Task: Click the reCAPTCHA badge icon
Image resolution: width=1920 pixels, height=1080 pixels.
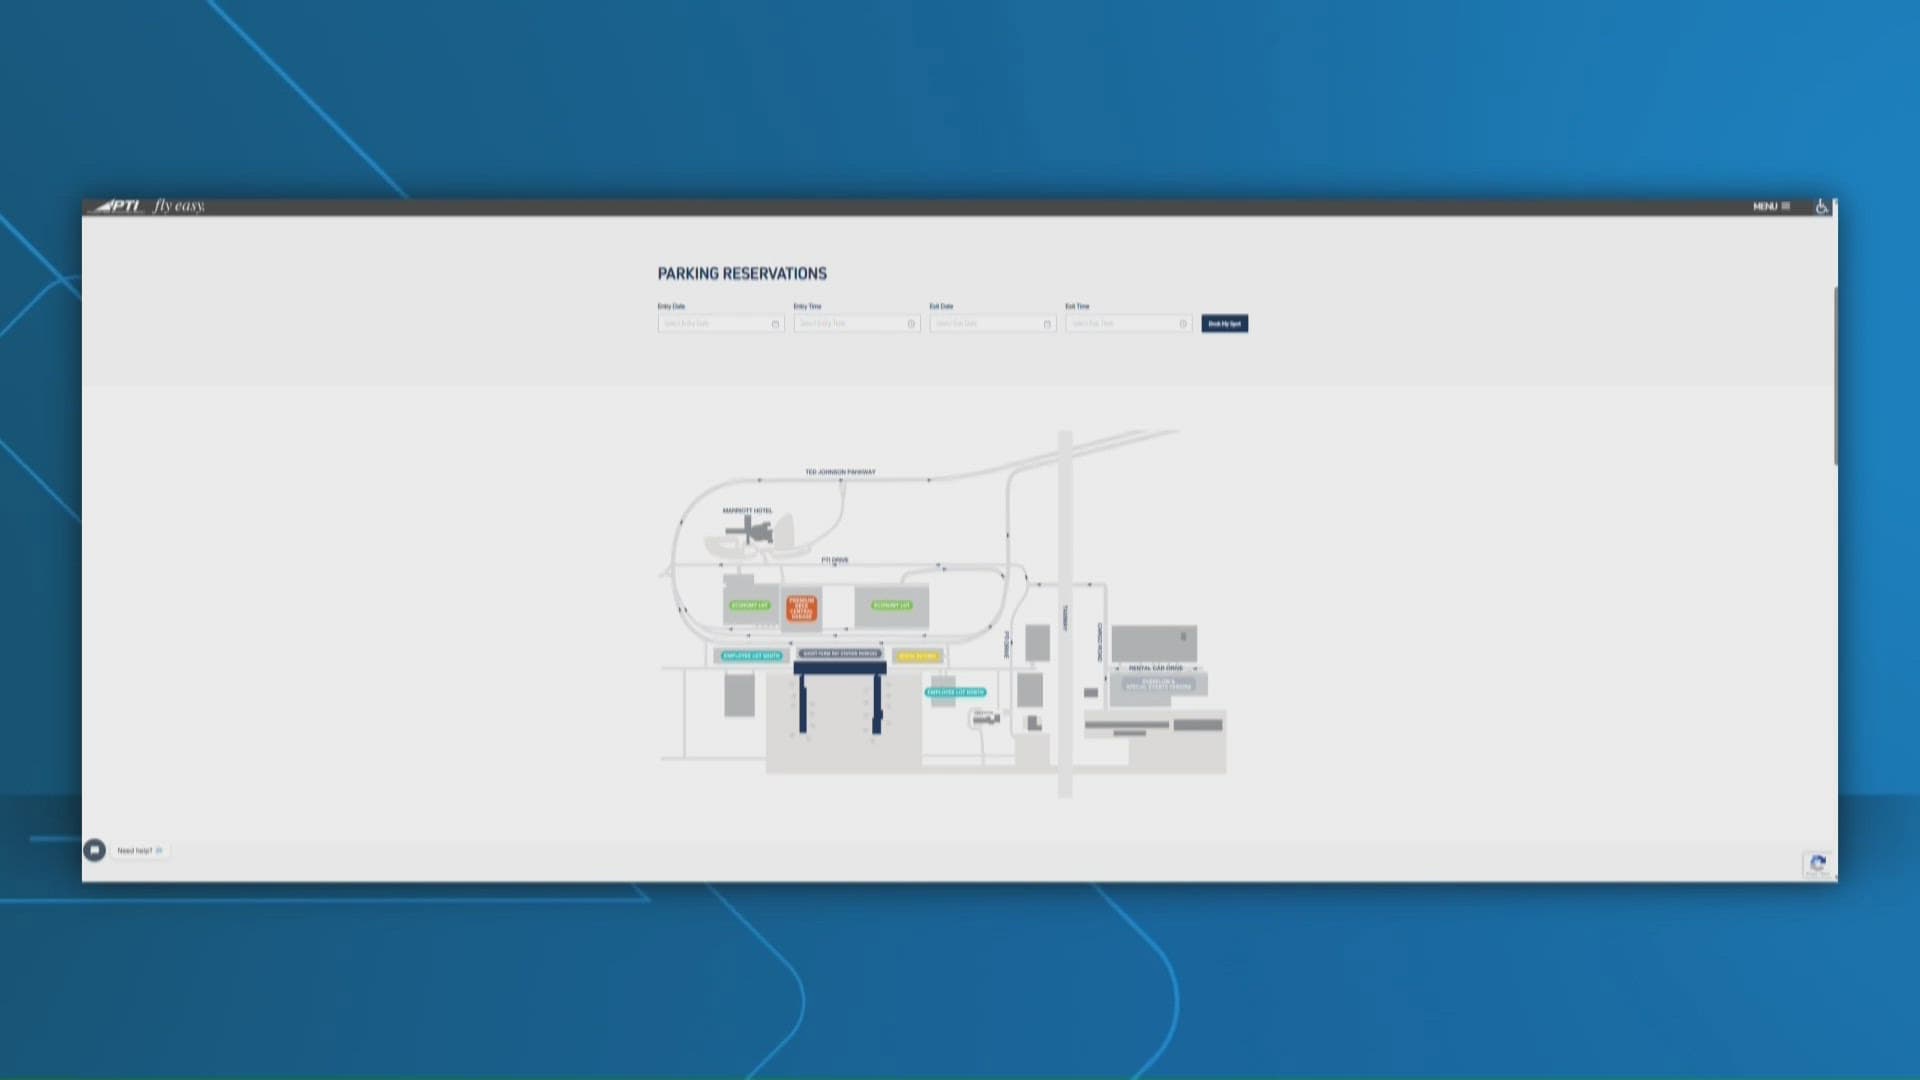Action: (x=1818, y=864)
